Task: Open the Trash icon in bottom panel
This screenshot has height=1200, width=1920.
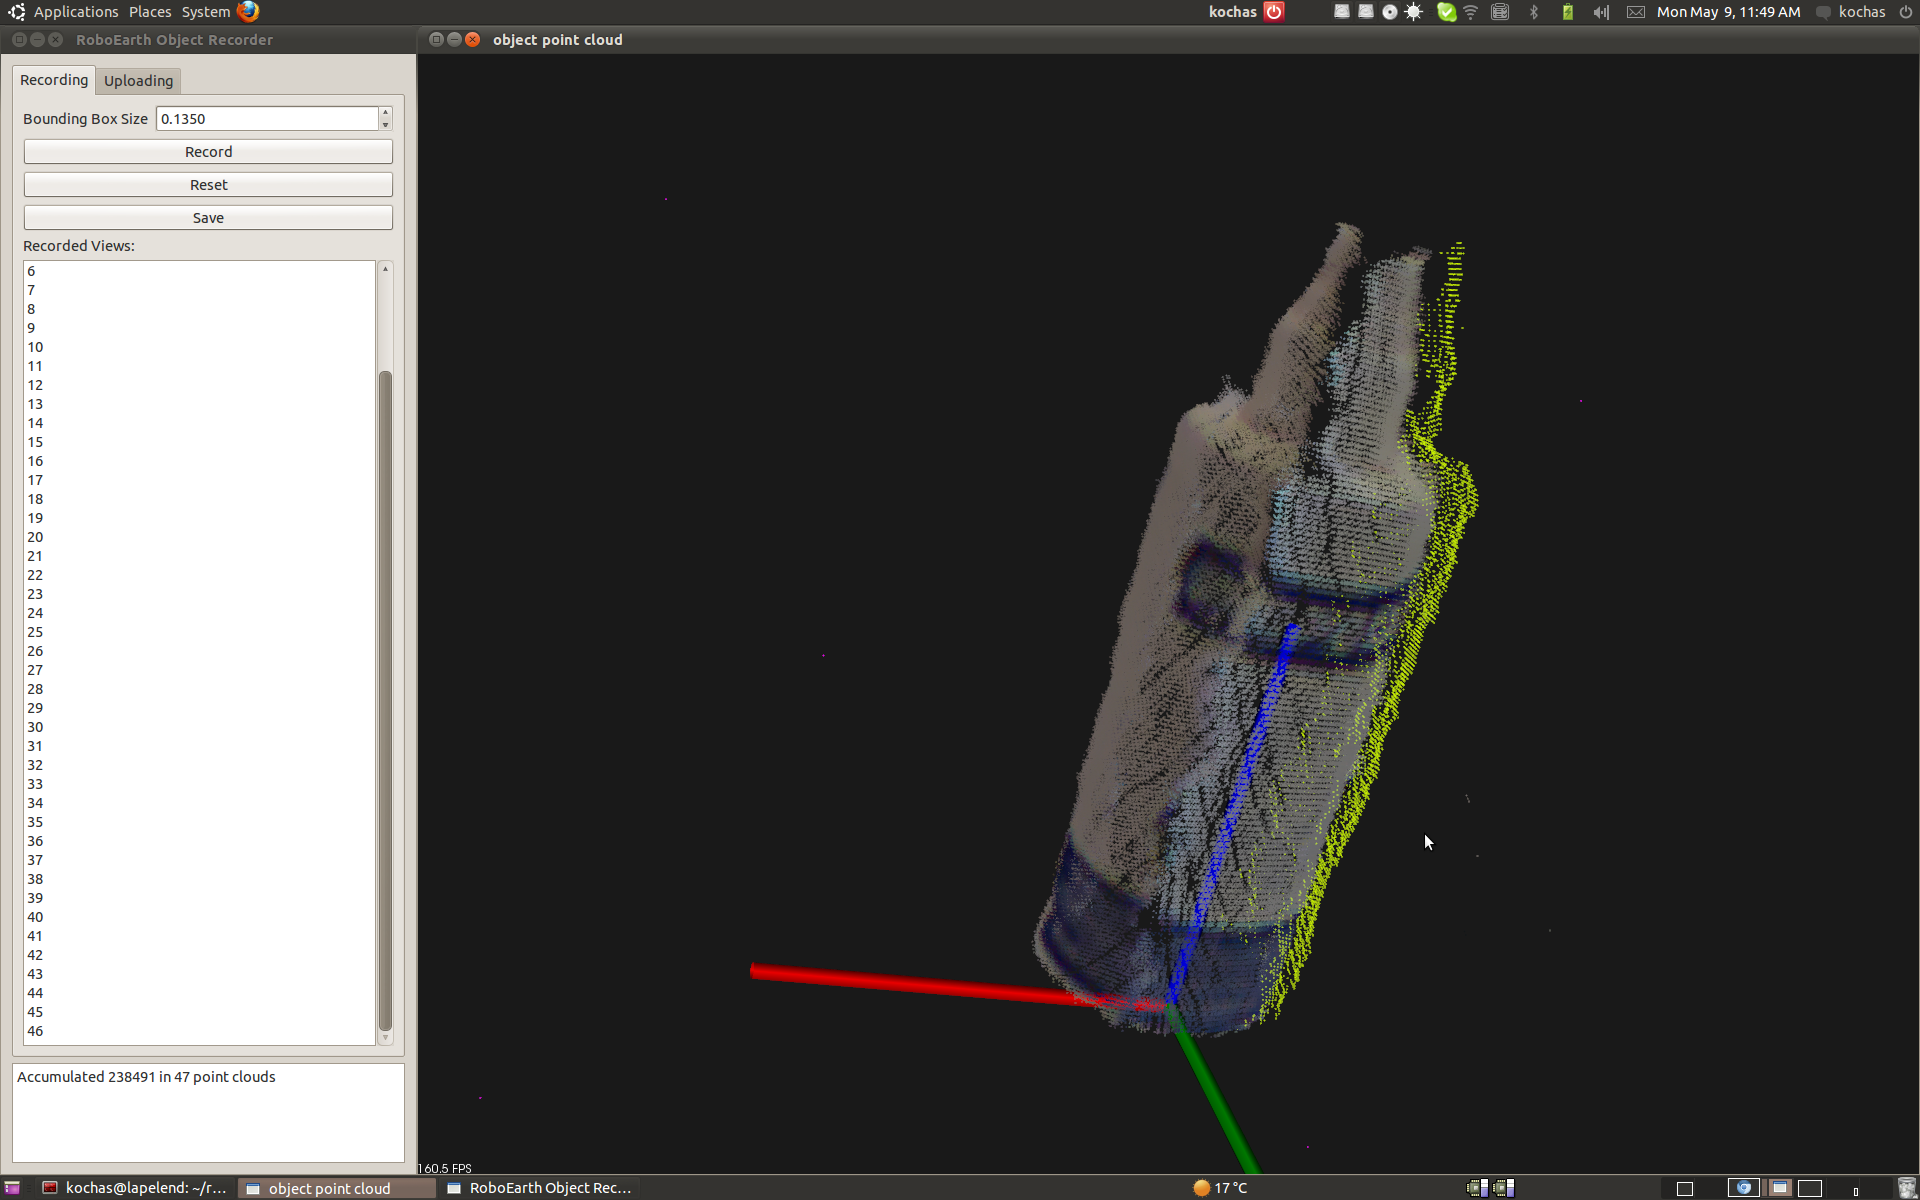Action: point(1907,1188)
